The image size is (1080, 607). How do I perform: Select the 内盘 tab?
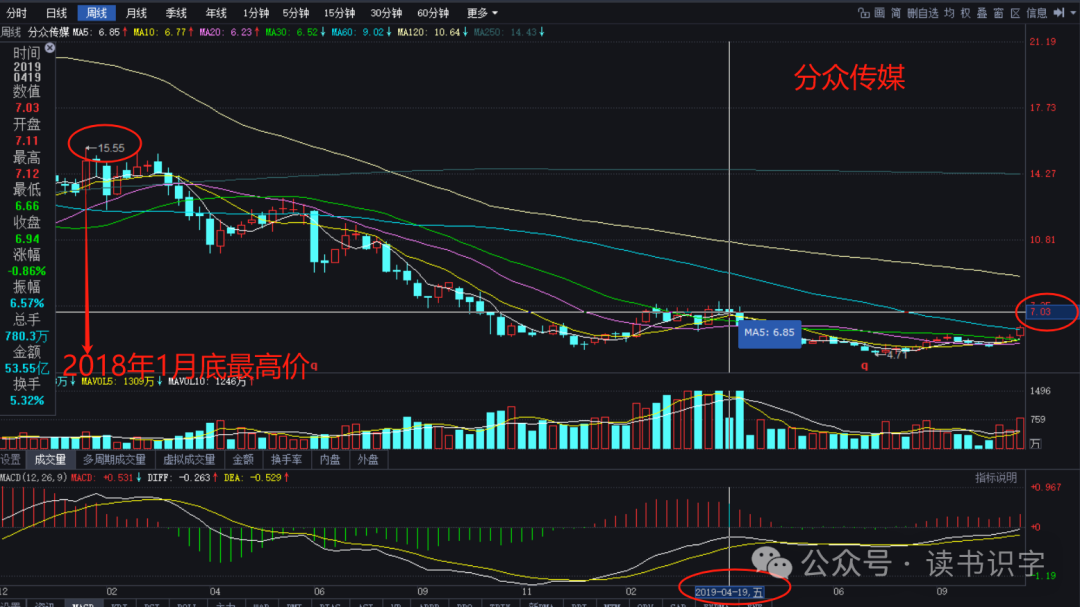coord(330,460)
